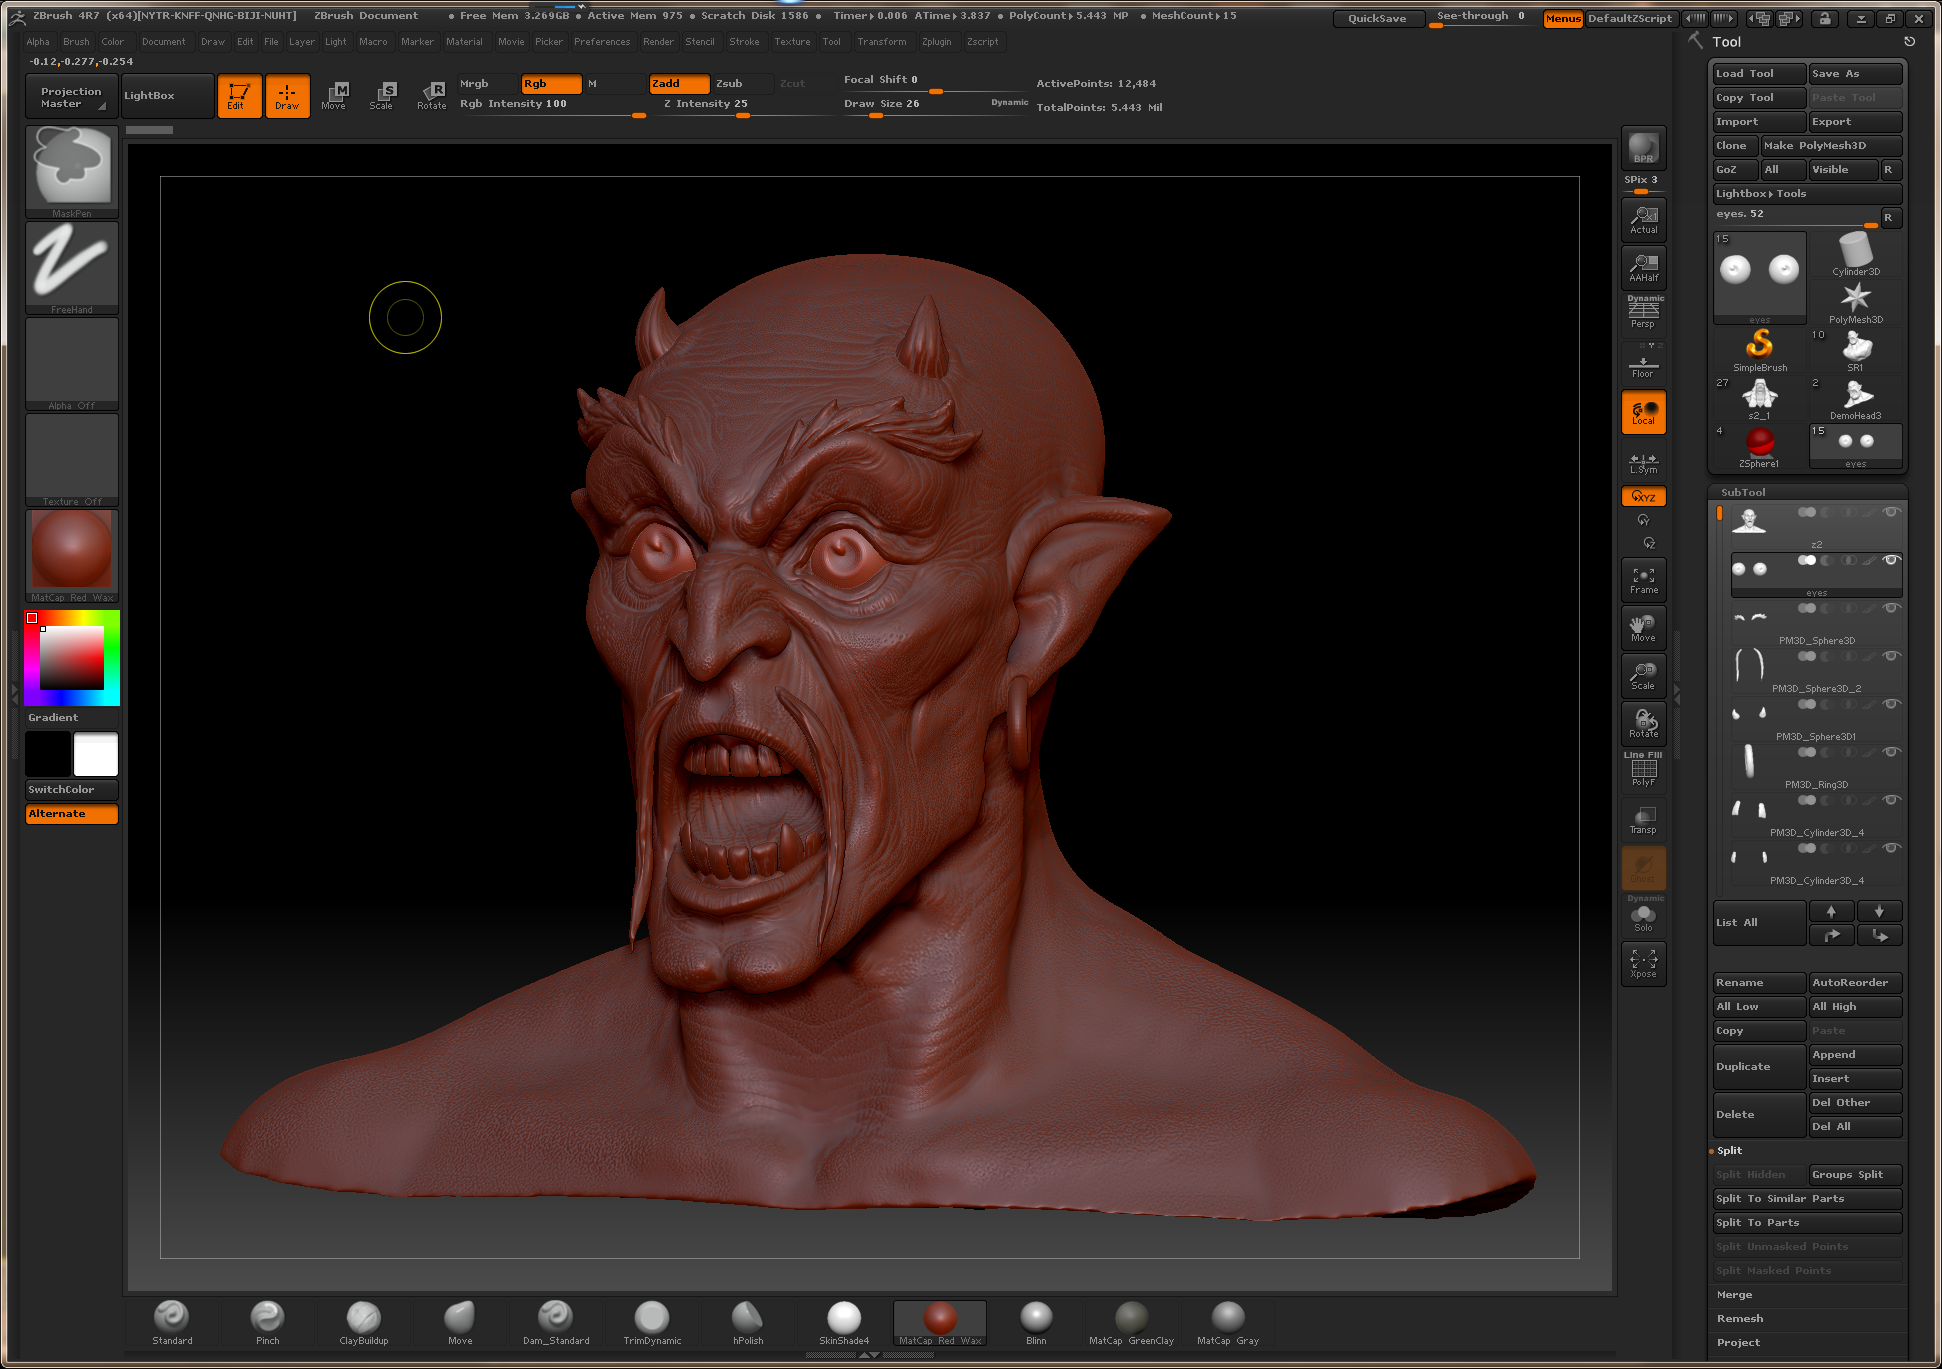Expand the Merge subpalette
This screenshot has height=1369, width=1942.
[1735, 1294]
